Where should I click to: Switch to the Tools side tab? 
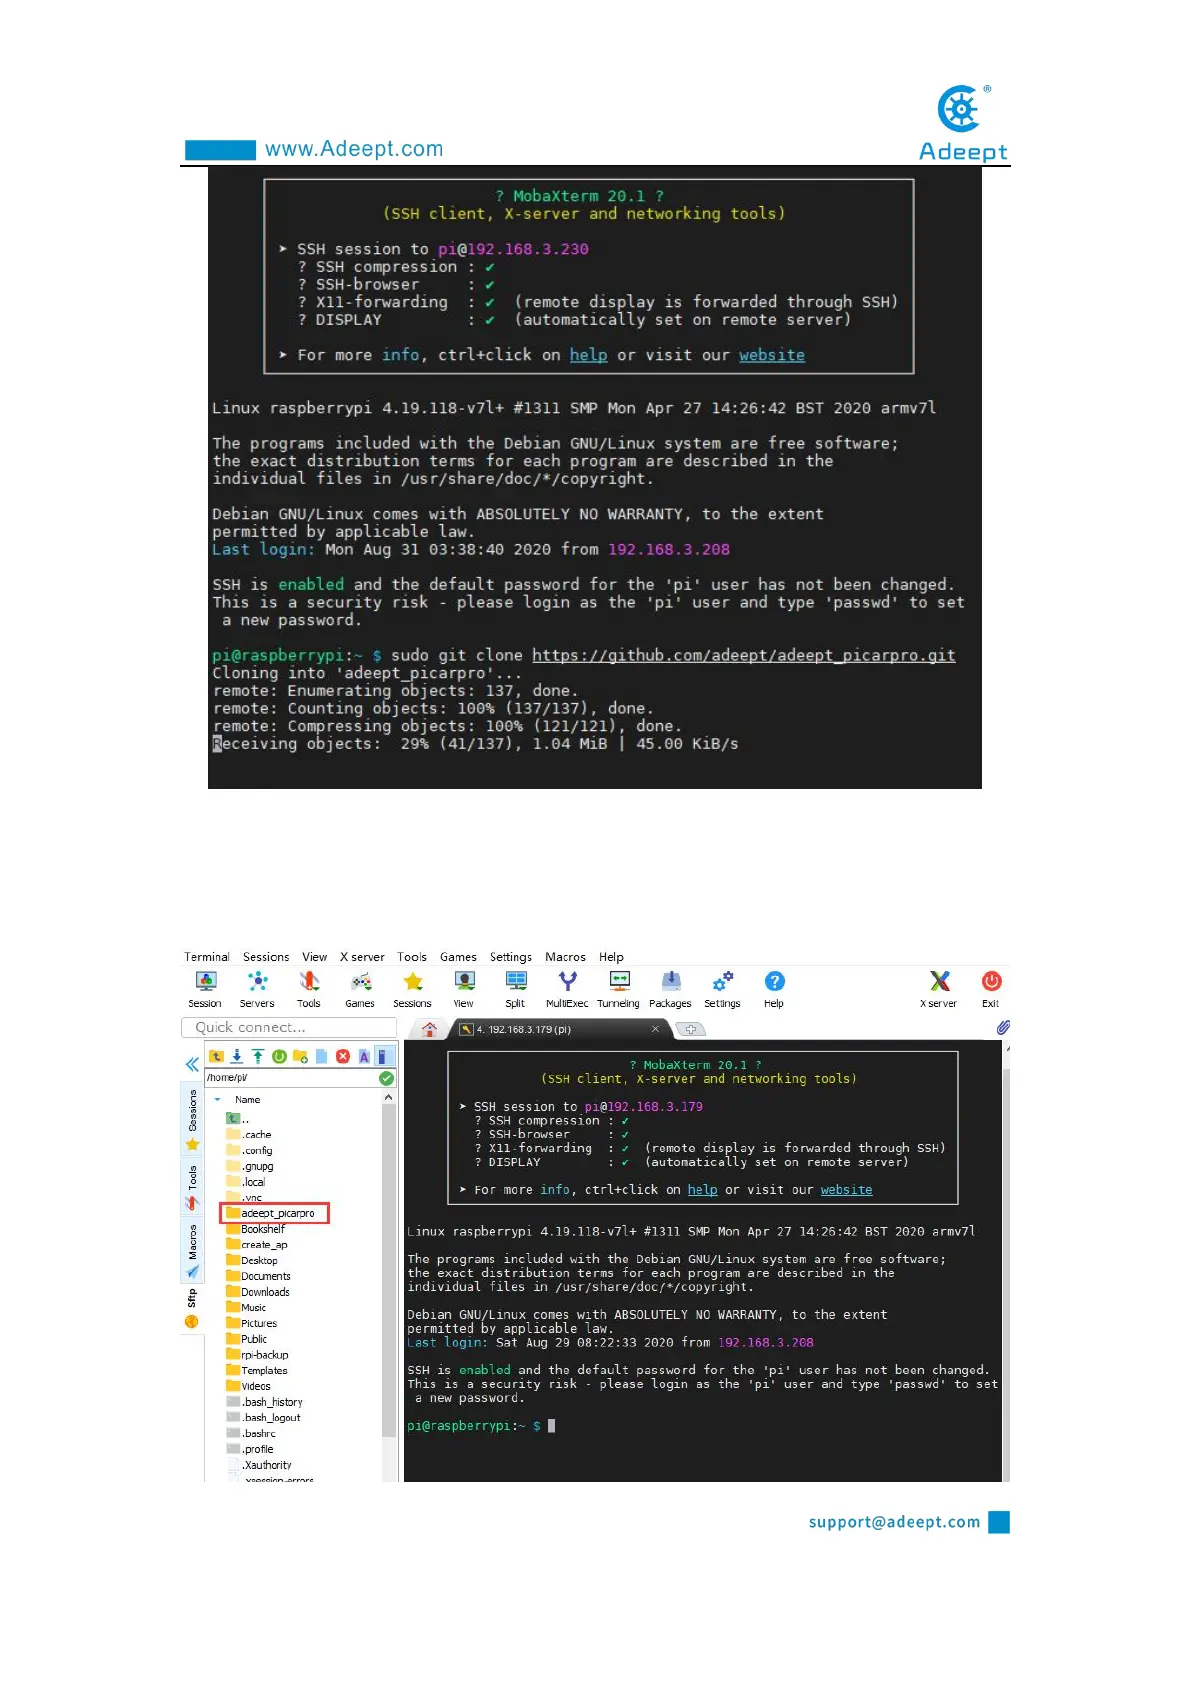pyautogui.click(x=193, y=1186)
